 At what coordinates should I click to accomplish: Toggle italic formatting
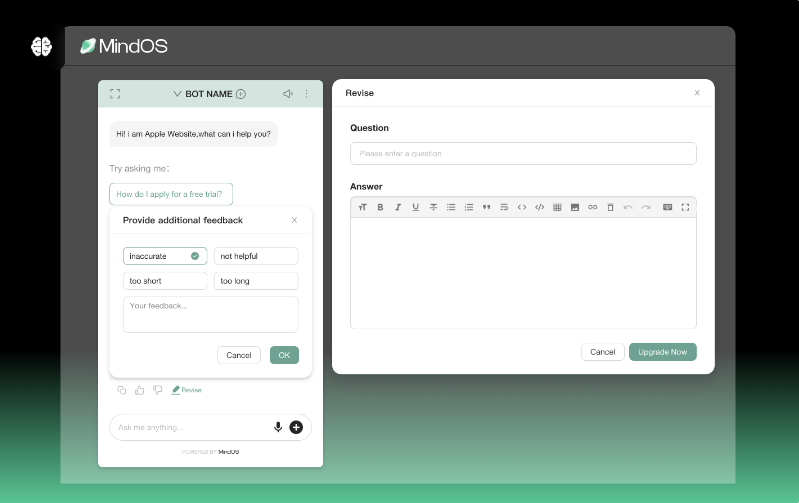[x=398, y=207]
